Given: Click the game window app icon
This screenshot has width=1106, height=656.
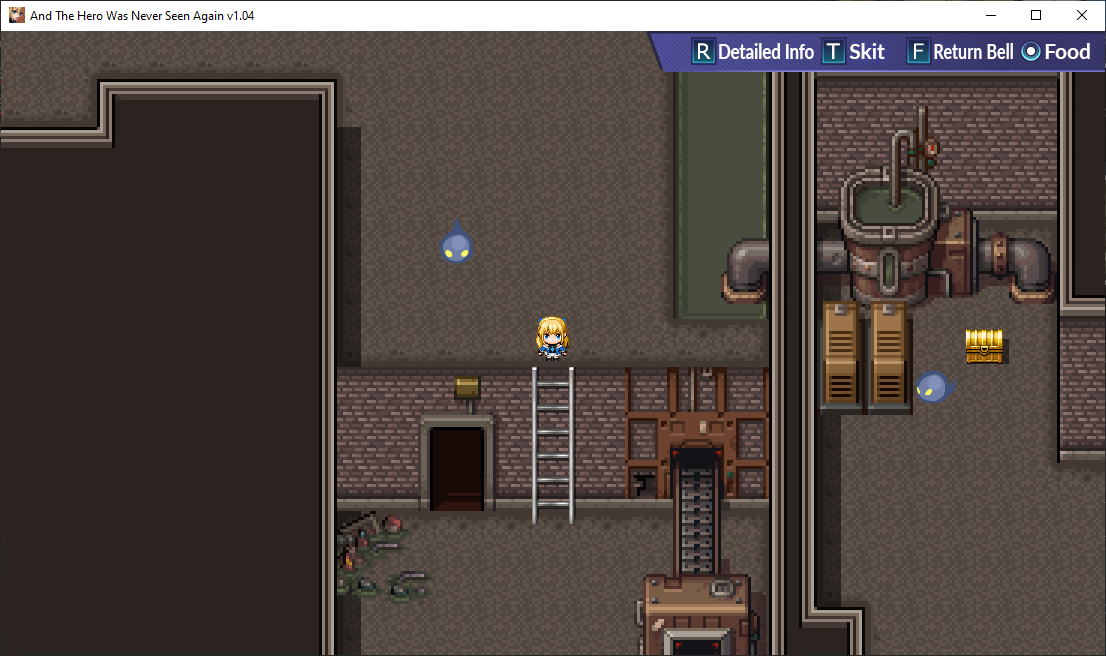Looking at the screenshot, I should coord(16,15).
